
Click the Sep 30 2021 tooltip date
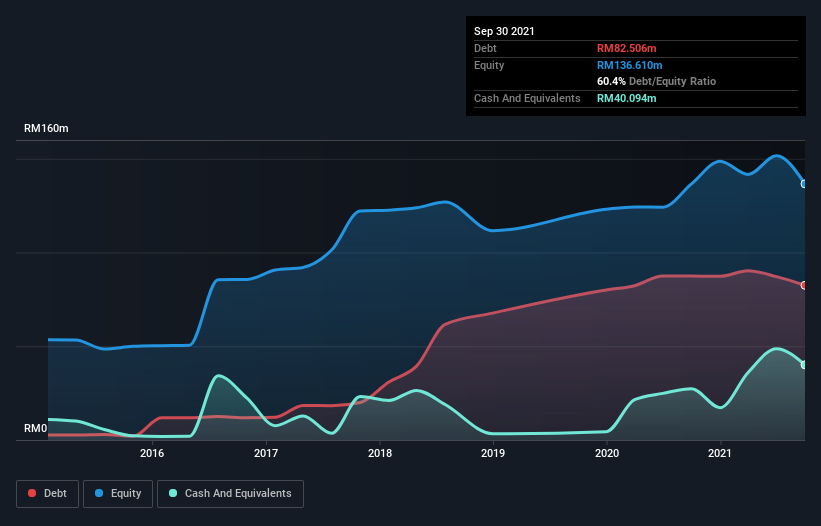click(x=504, y=31)
